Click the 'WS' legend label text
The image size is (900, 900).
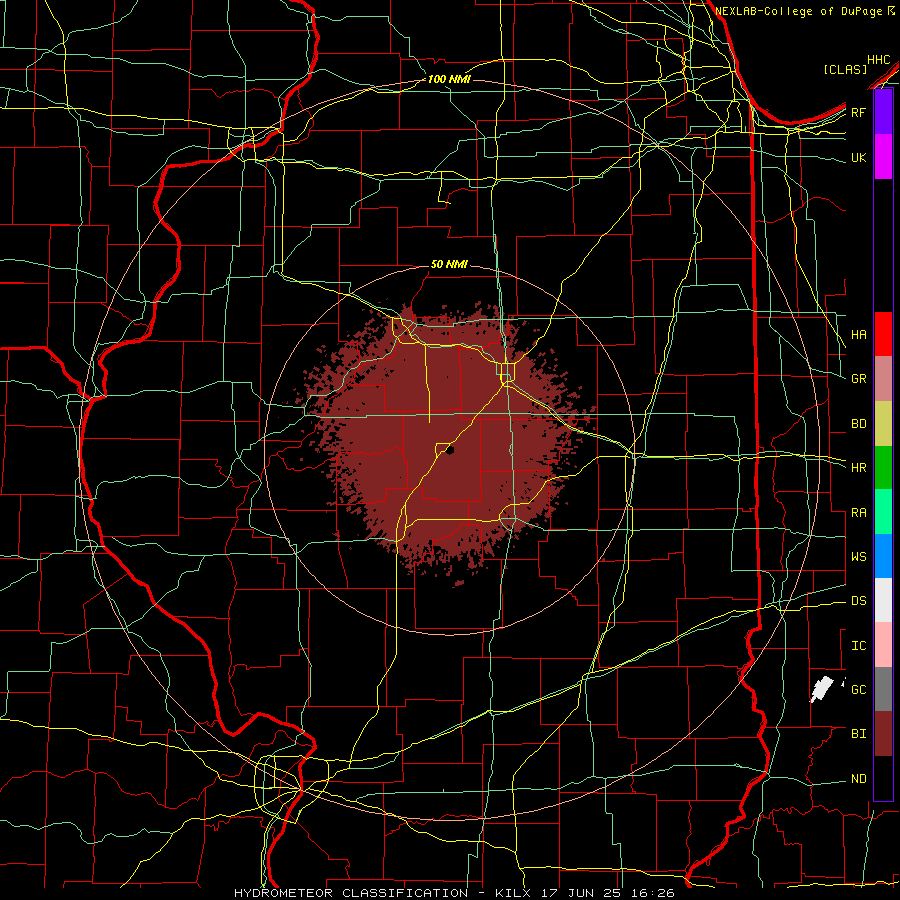859,556
